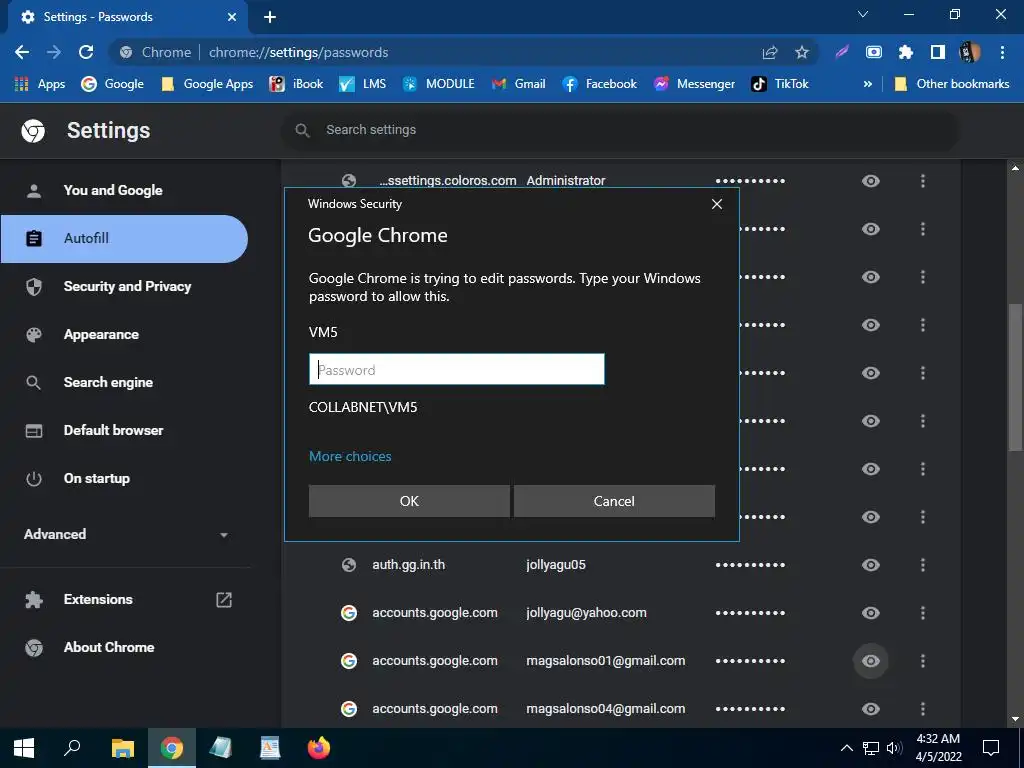Open the notification center icon
1024x768 pixels.
click(991, 748)
